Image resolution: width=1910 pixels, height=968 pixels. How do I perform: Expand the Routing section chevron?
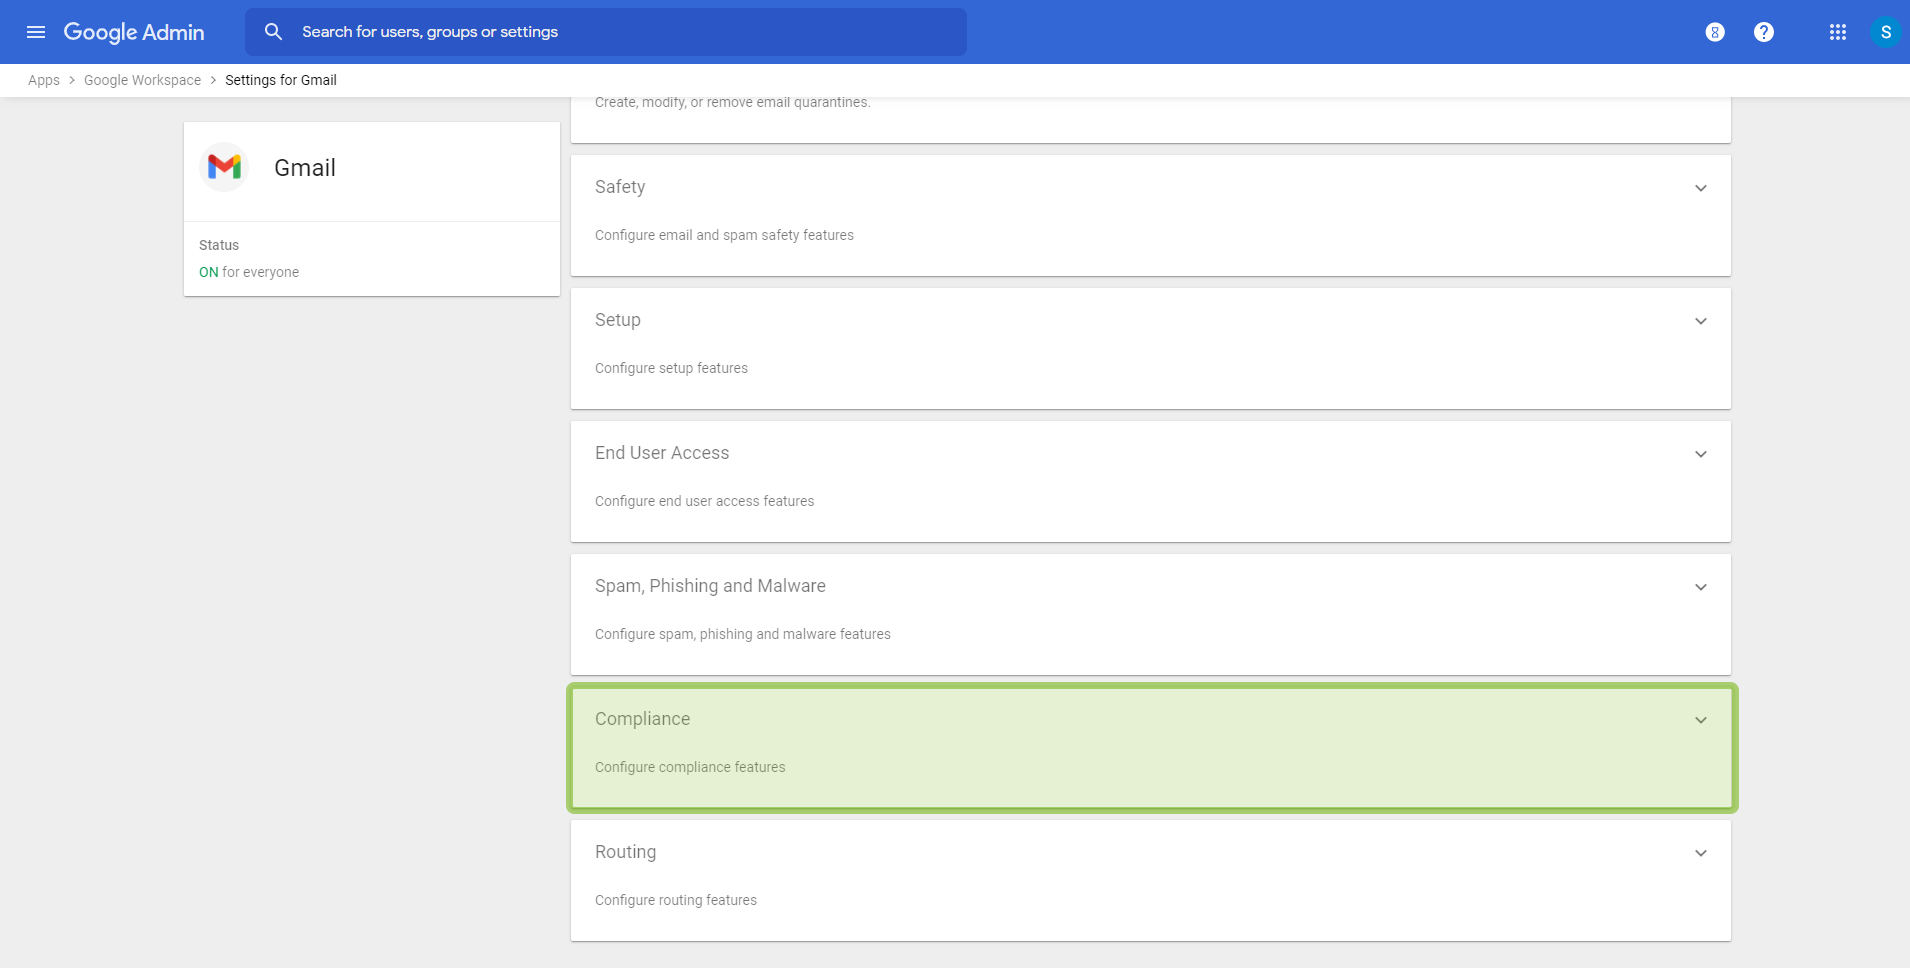point(1701,853)
